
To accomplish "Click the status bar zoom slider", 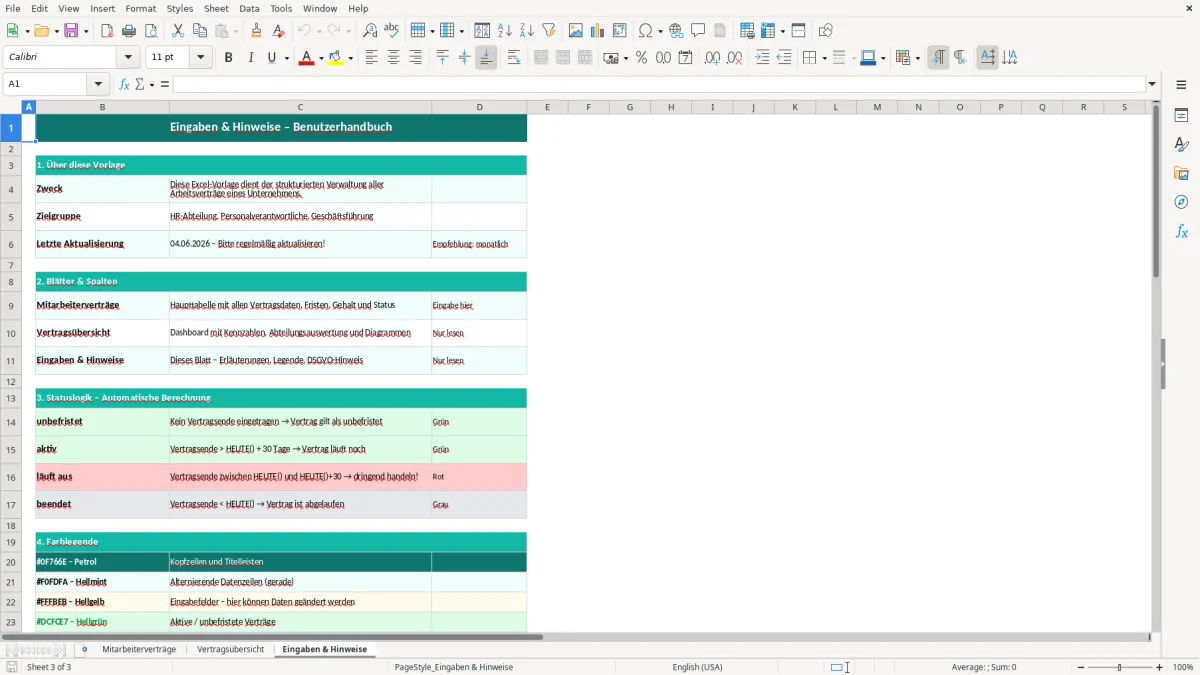I will (x=1119, y=667).
